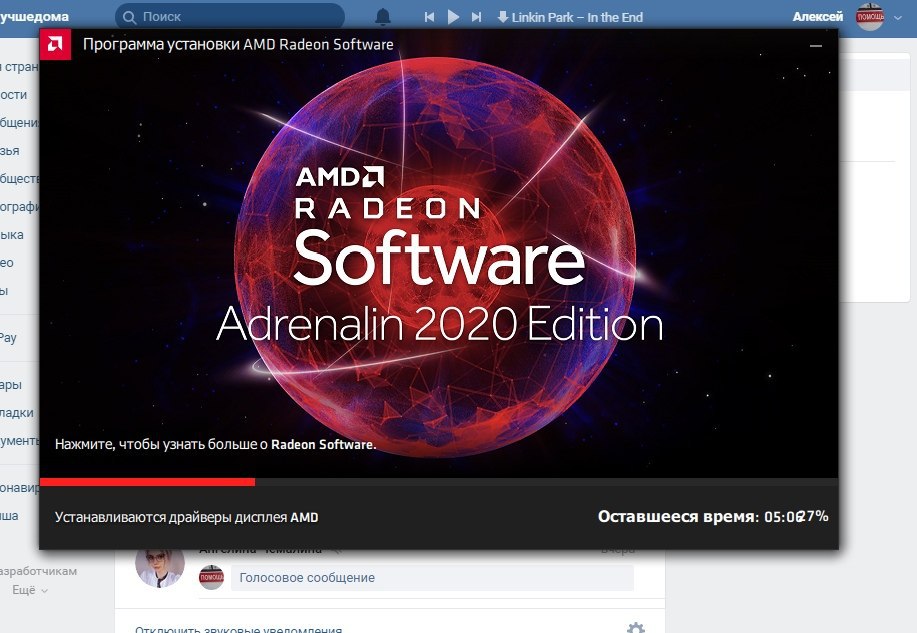Play the Linkin Park track

(453, 17)
